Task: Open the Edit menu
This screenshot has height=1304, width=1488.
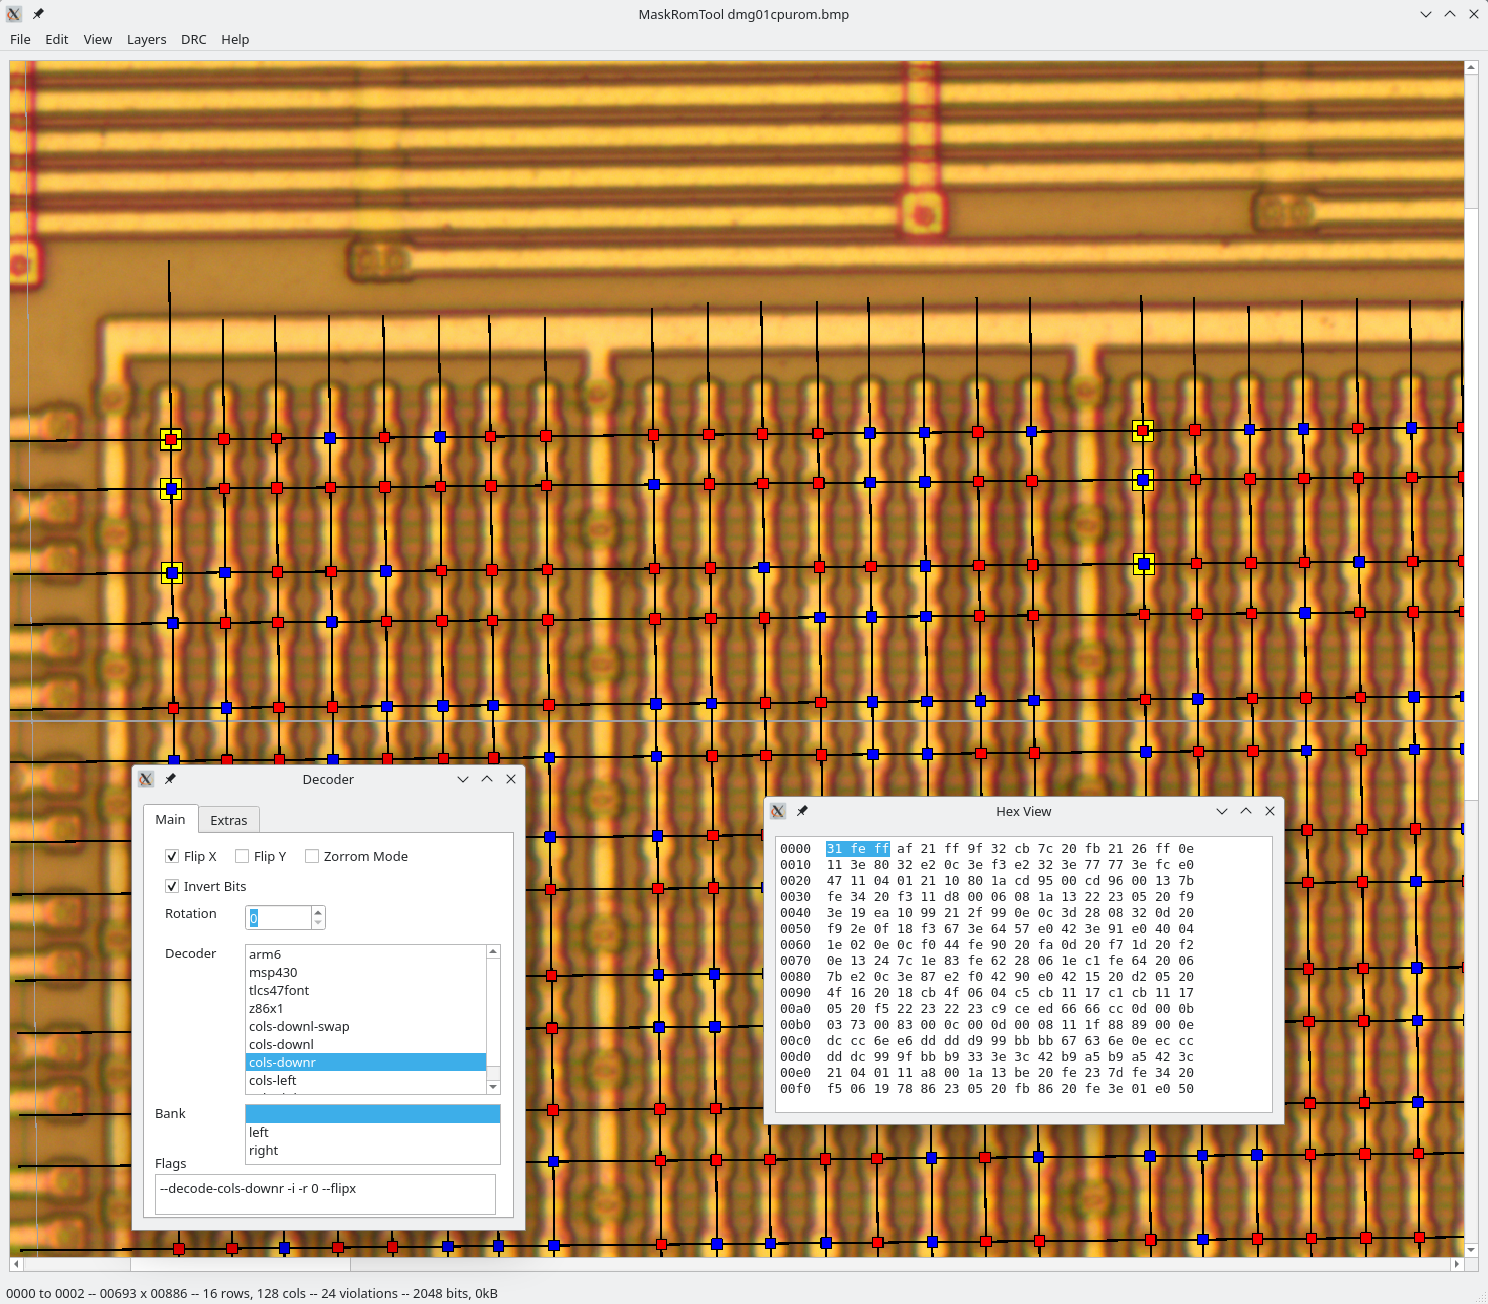Action: [56, 40]
